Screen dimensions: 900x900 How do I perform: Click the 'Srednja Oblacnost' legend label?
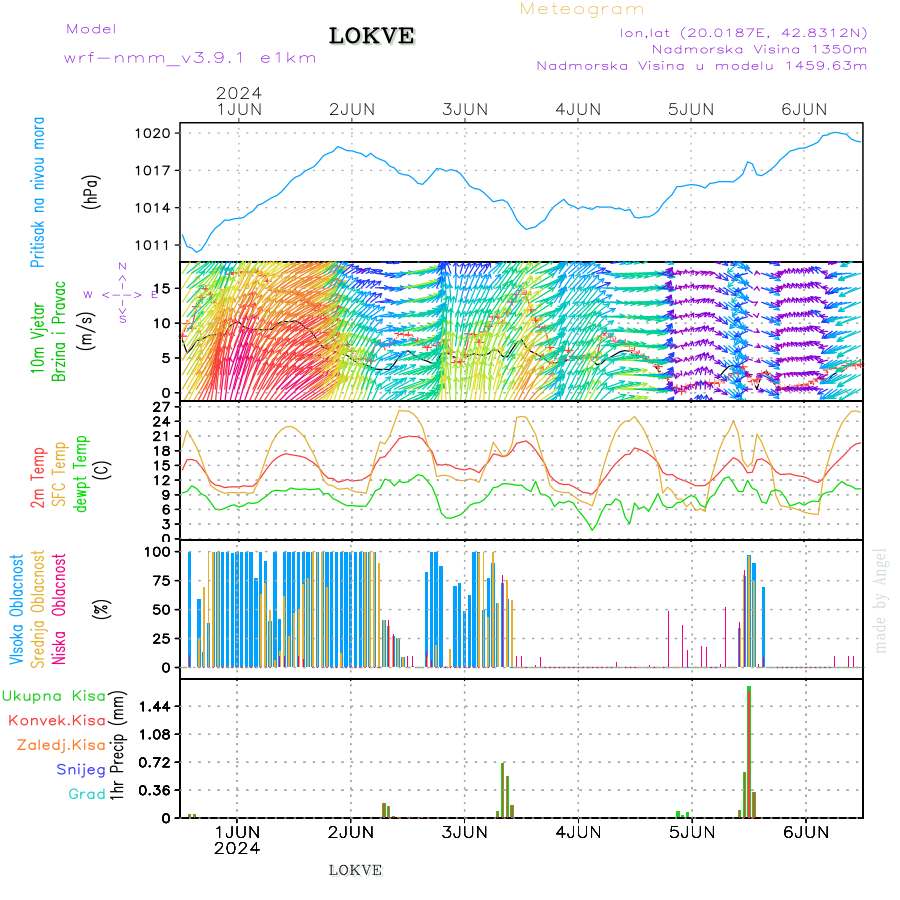pyautogui.click(x=37, y=609)
